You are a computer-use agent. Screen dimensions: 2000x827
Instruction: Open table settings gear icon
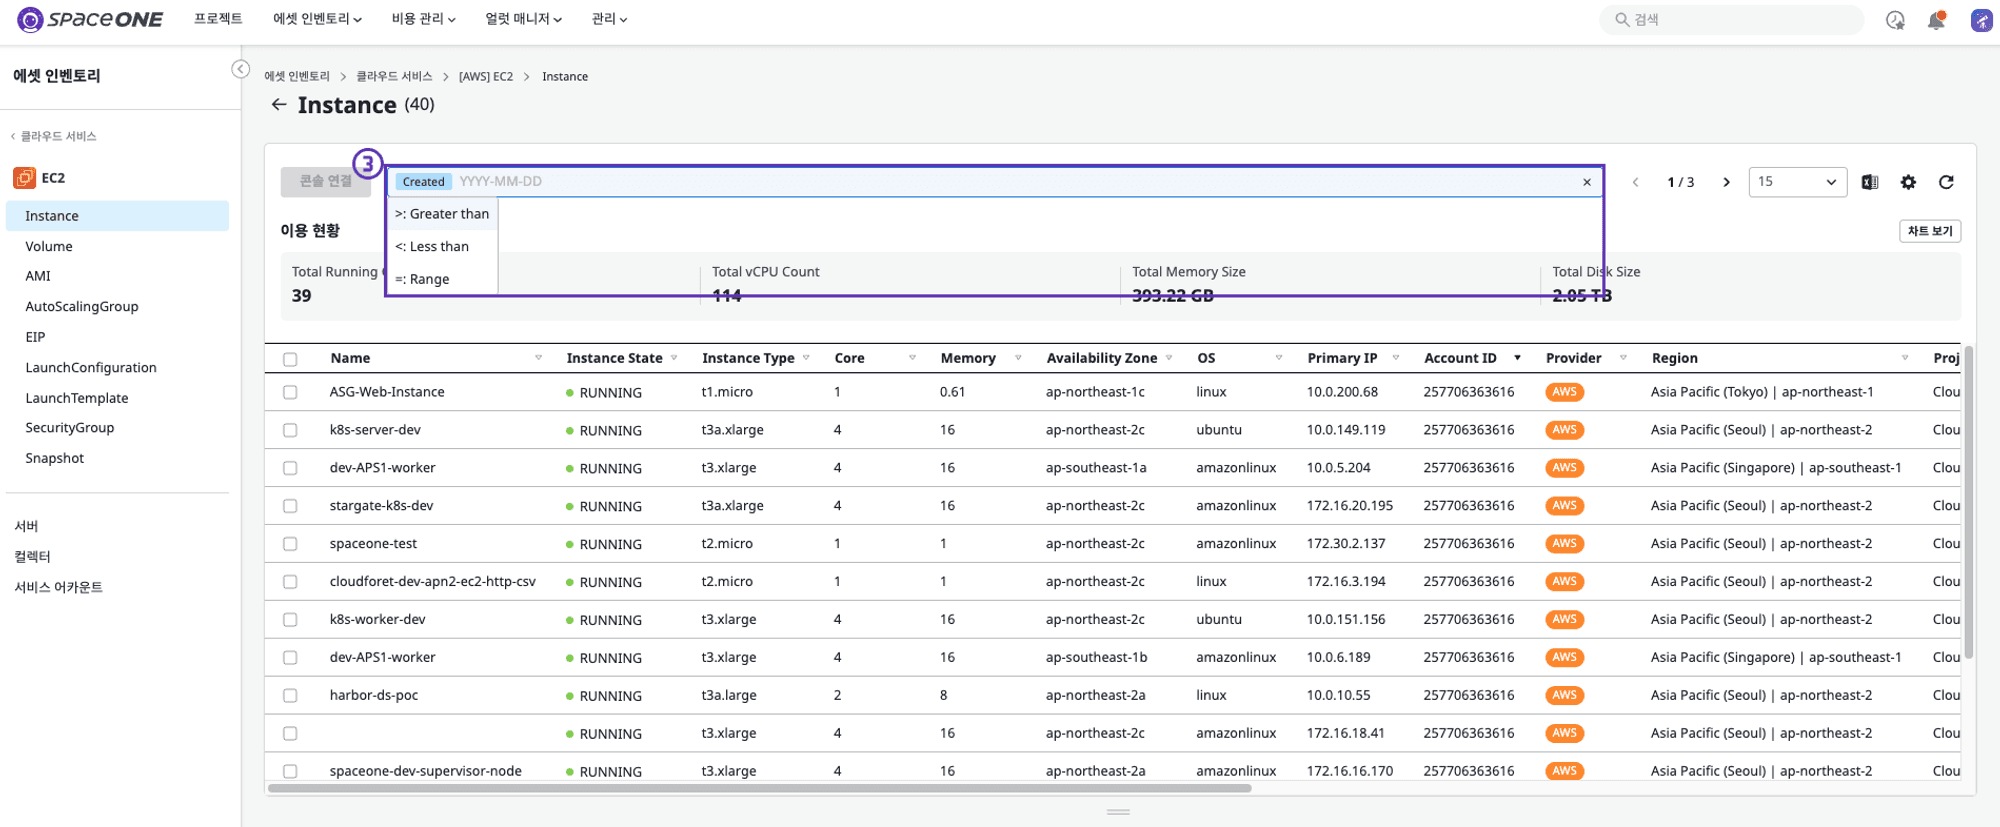[1908, 182]
